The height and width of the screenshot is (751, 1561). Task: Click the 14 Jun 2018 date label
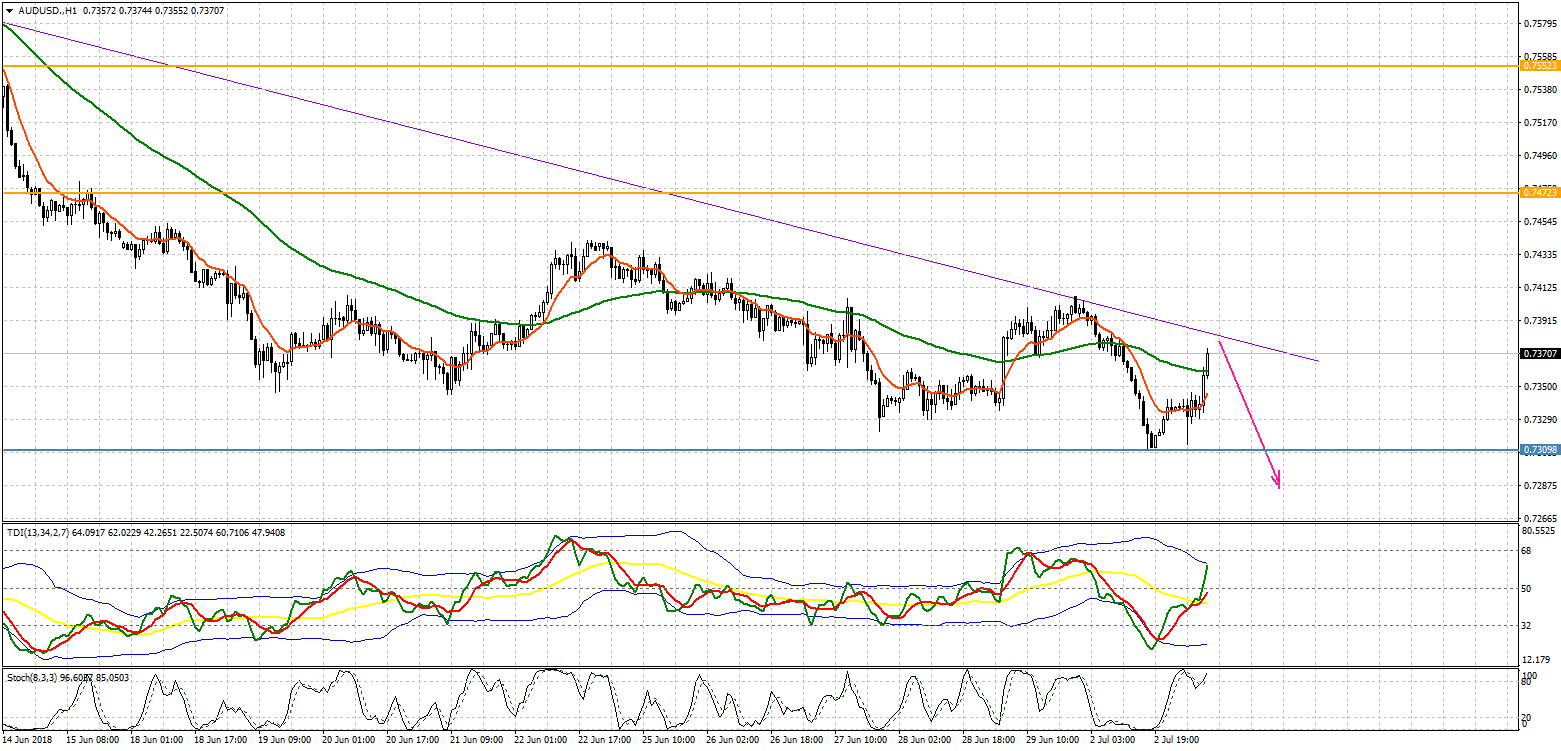click(x=26, y=741)
